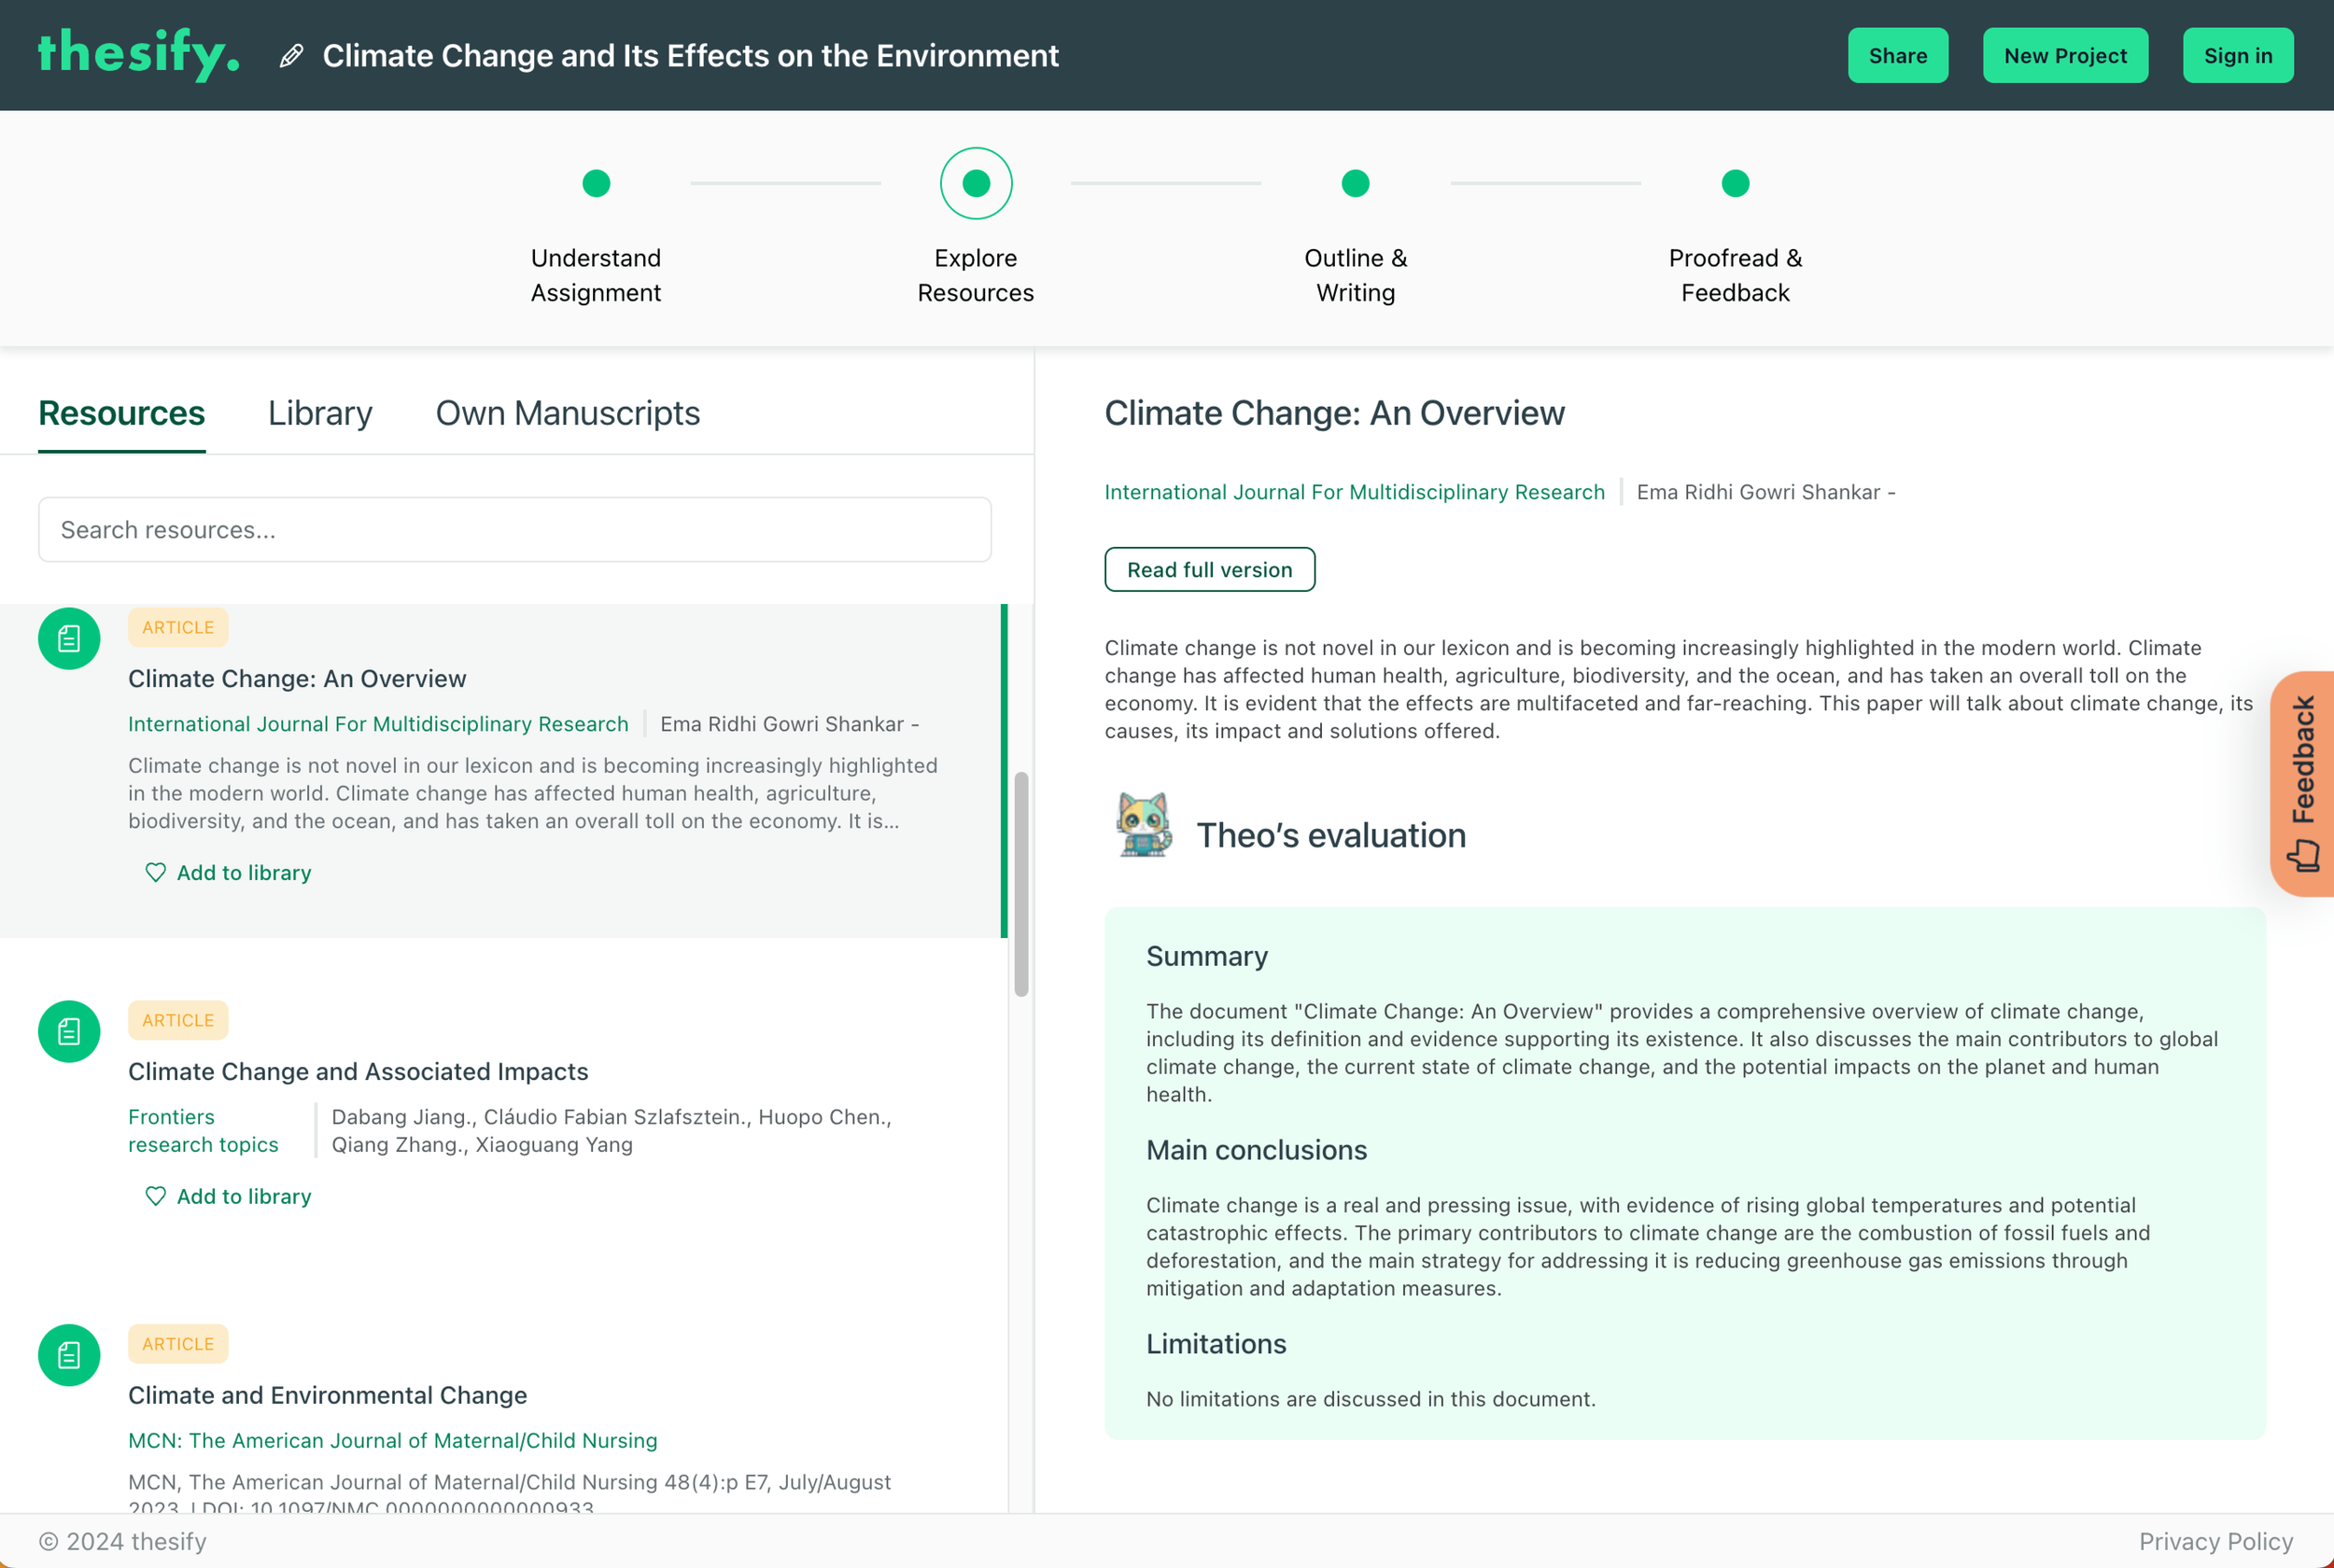Click the document icon beside Climate and Environmental Change

click(68, 1355)
